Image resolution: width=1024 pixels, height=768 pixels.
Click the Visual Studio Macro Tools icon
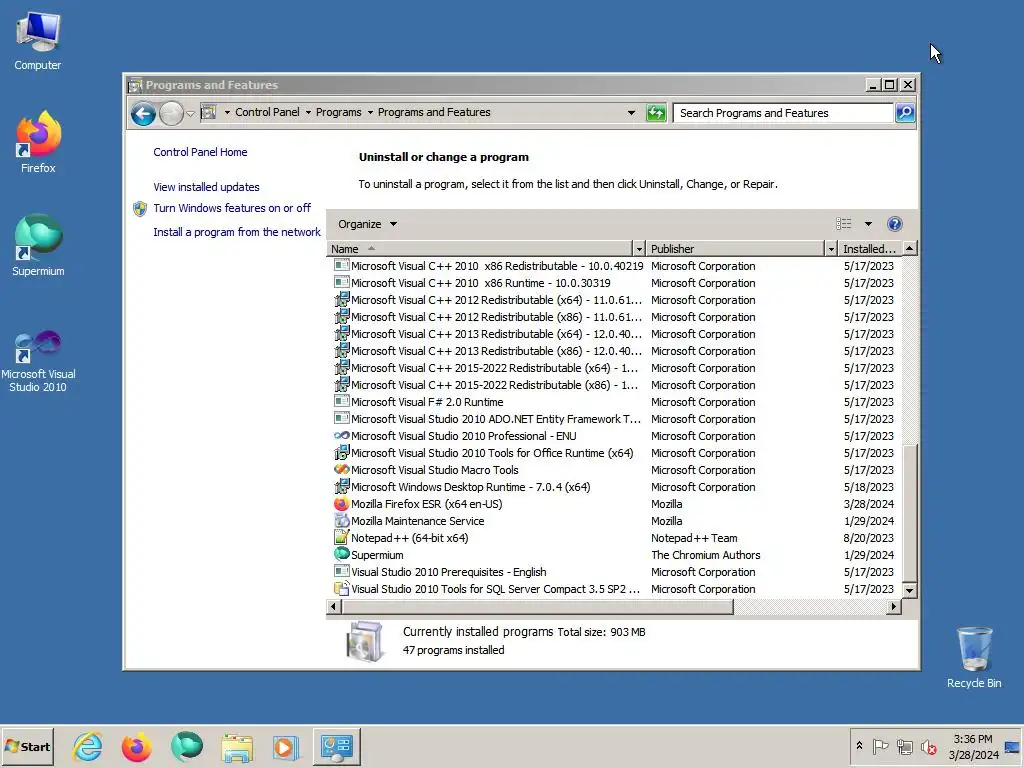tap(342, 470)
